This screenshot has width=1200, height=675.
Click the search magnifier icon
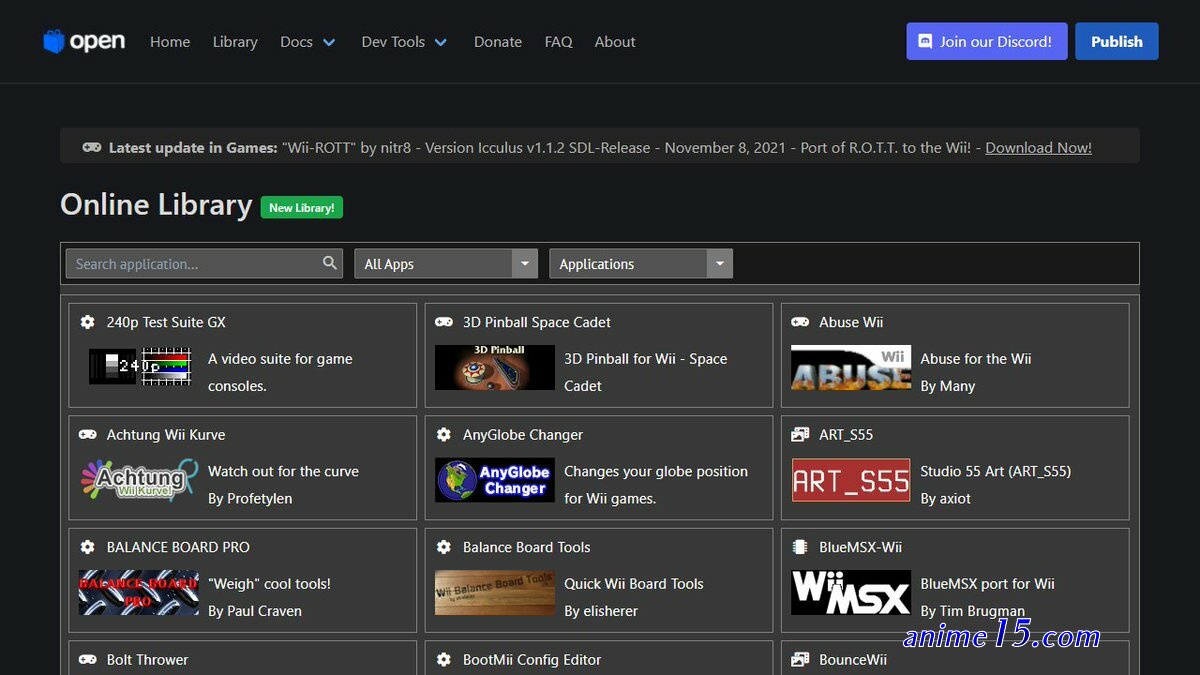pyautogui.click(x=330, y=263)
